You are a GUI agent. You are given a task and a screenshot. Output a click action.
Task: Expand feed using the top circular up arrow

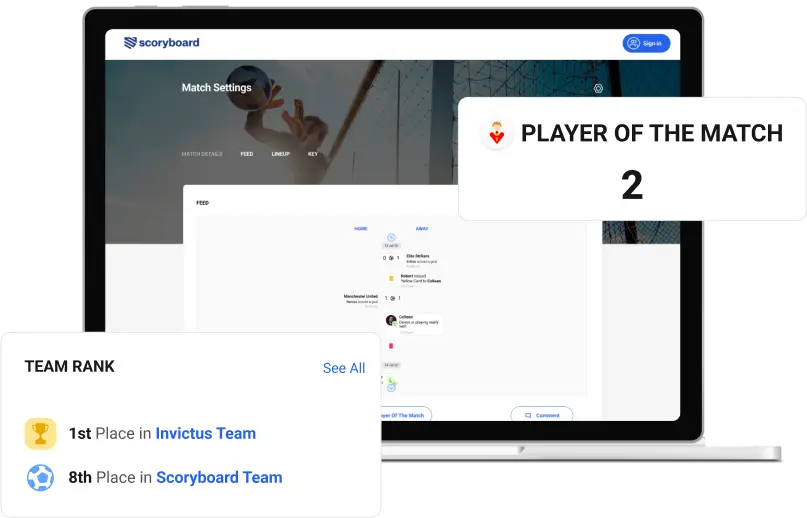[391, 237]
